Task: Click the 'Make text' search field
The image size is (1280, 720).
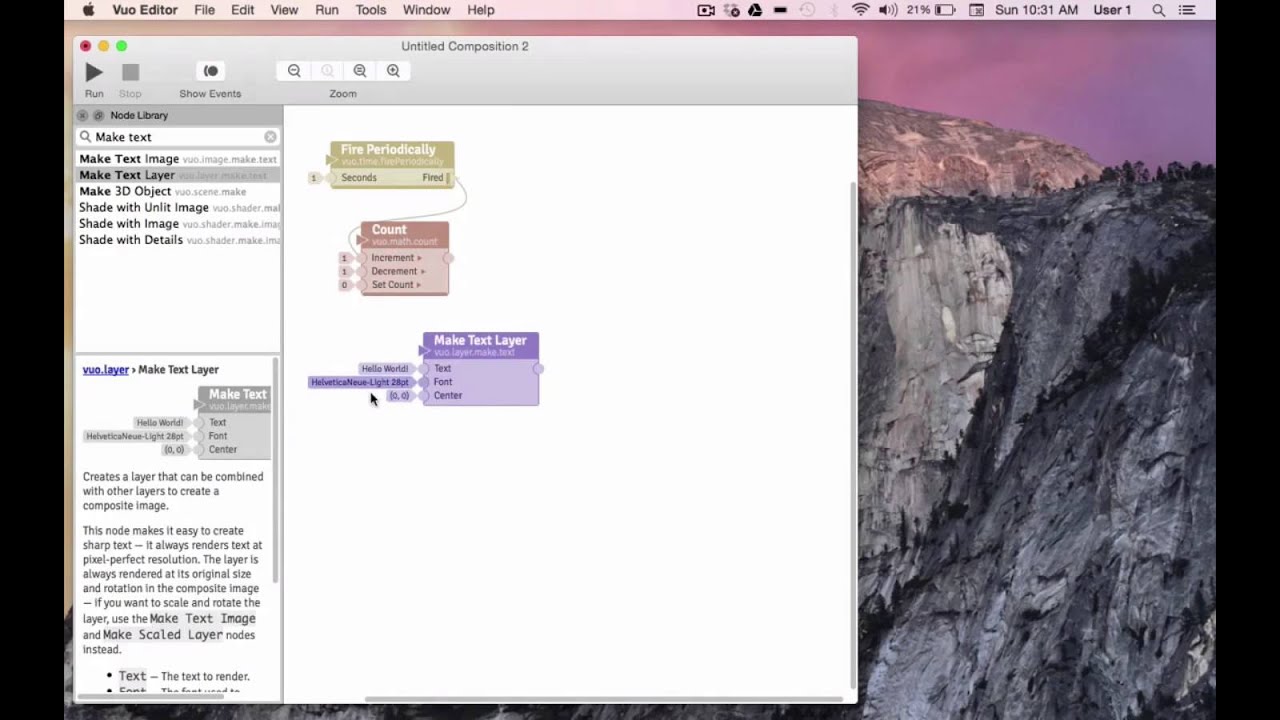Action: (178, 137)
